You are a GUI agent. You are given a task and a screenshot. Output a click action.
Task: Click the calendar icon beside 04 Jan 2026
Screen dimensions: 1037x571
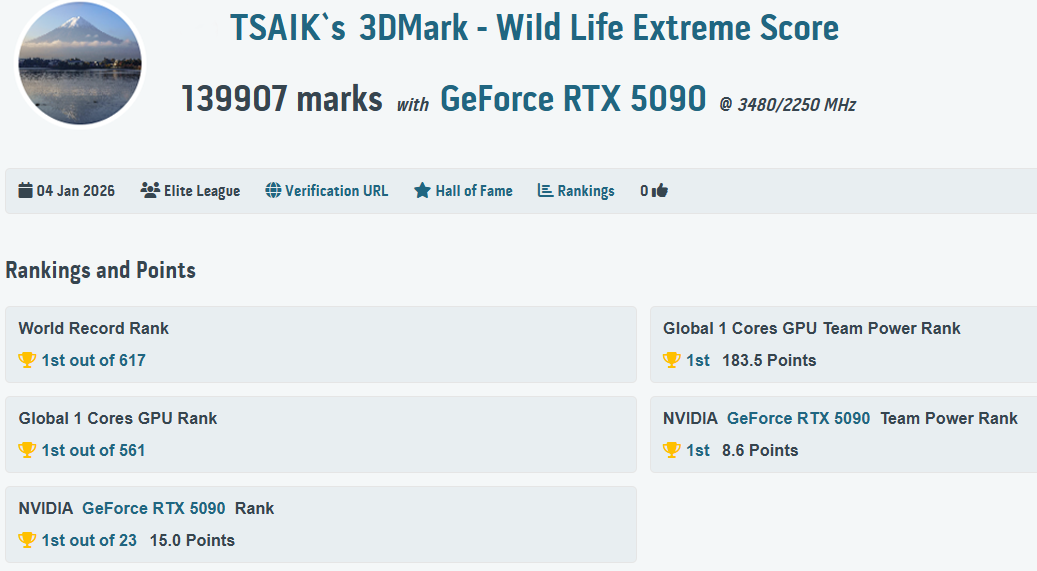point(26,191)
